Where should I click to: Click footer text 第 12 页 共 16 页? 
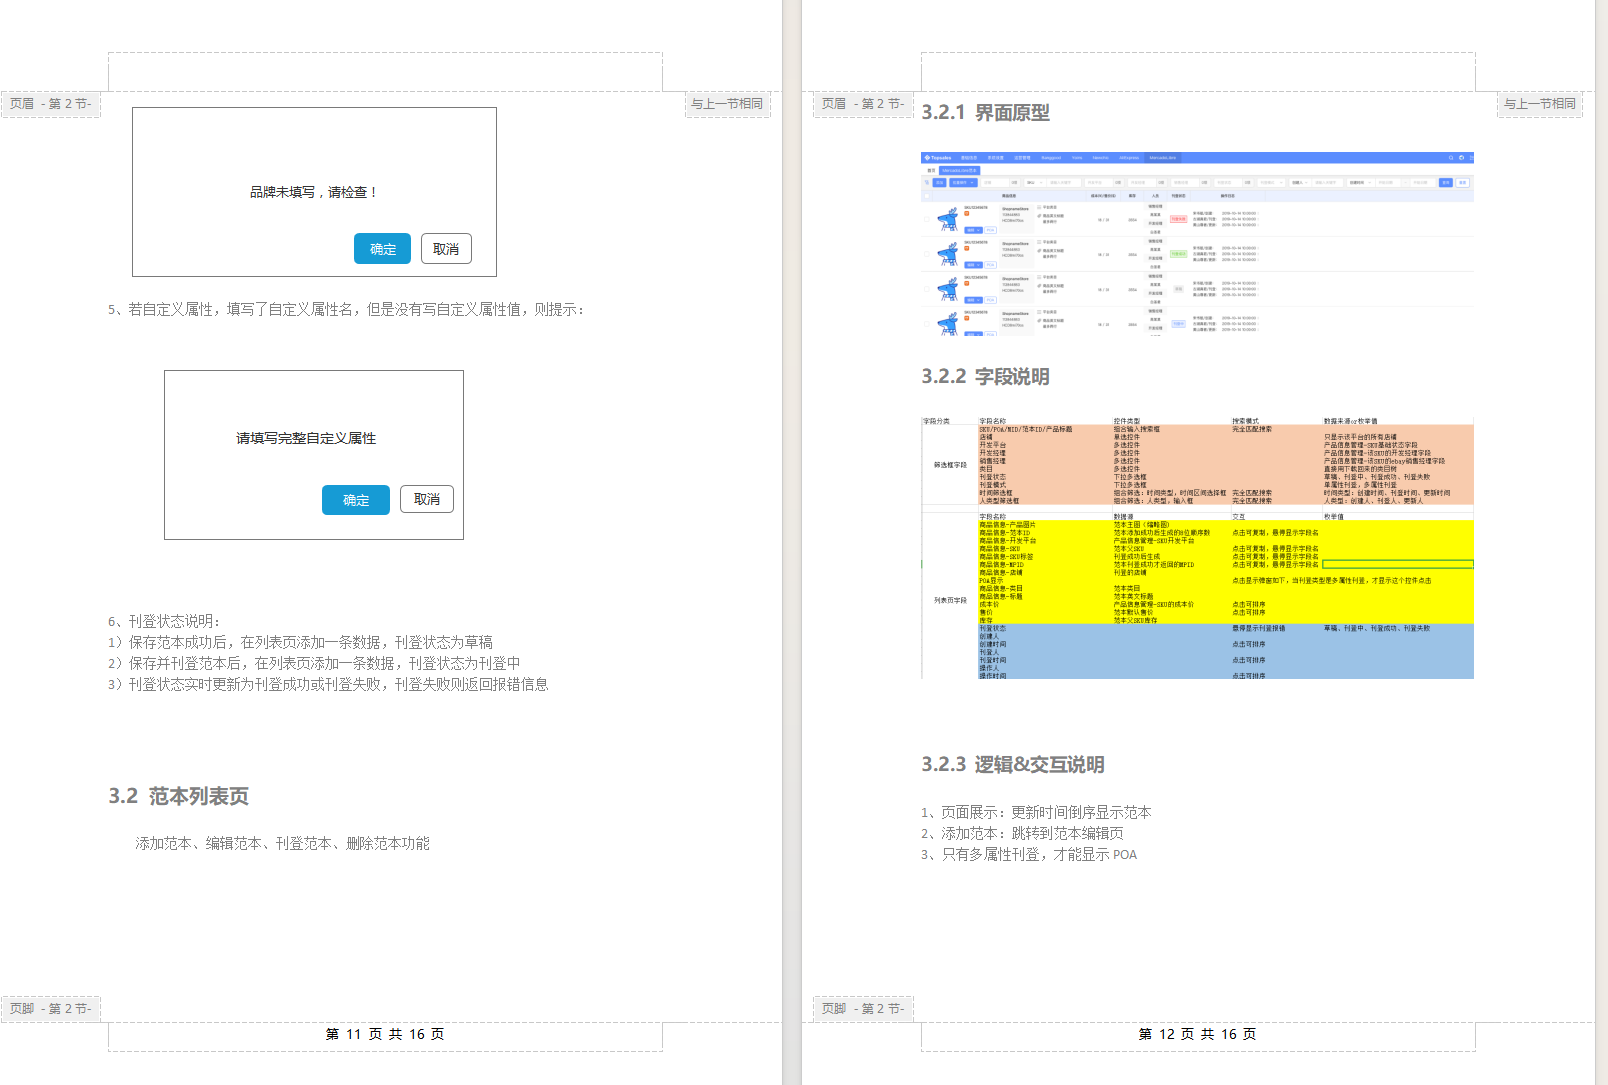tap(1197, 1034)
